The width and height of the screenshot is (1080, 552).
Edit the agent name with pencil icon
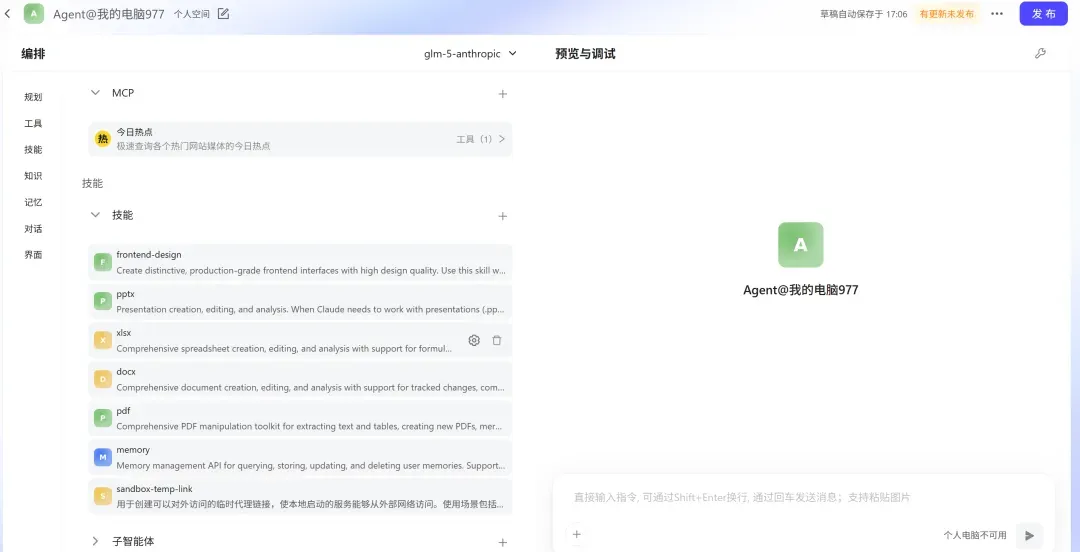[x=223, y=14]
